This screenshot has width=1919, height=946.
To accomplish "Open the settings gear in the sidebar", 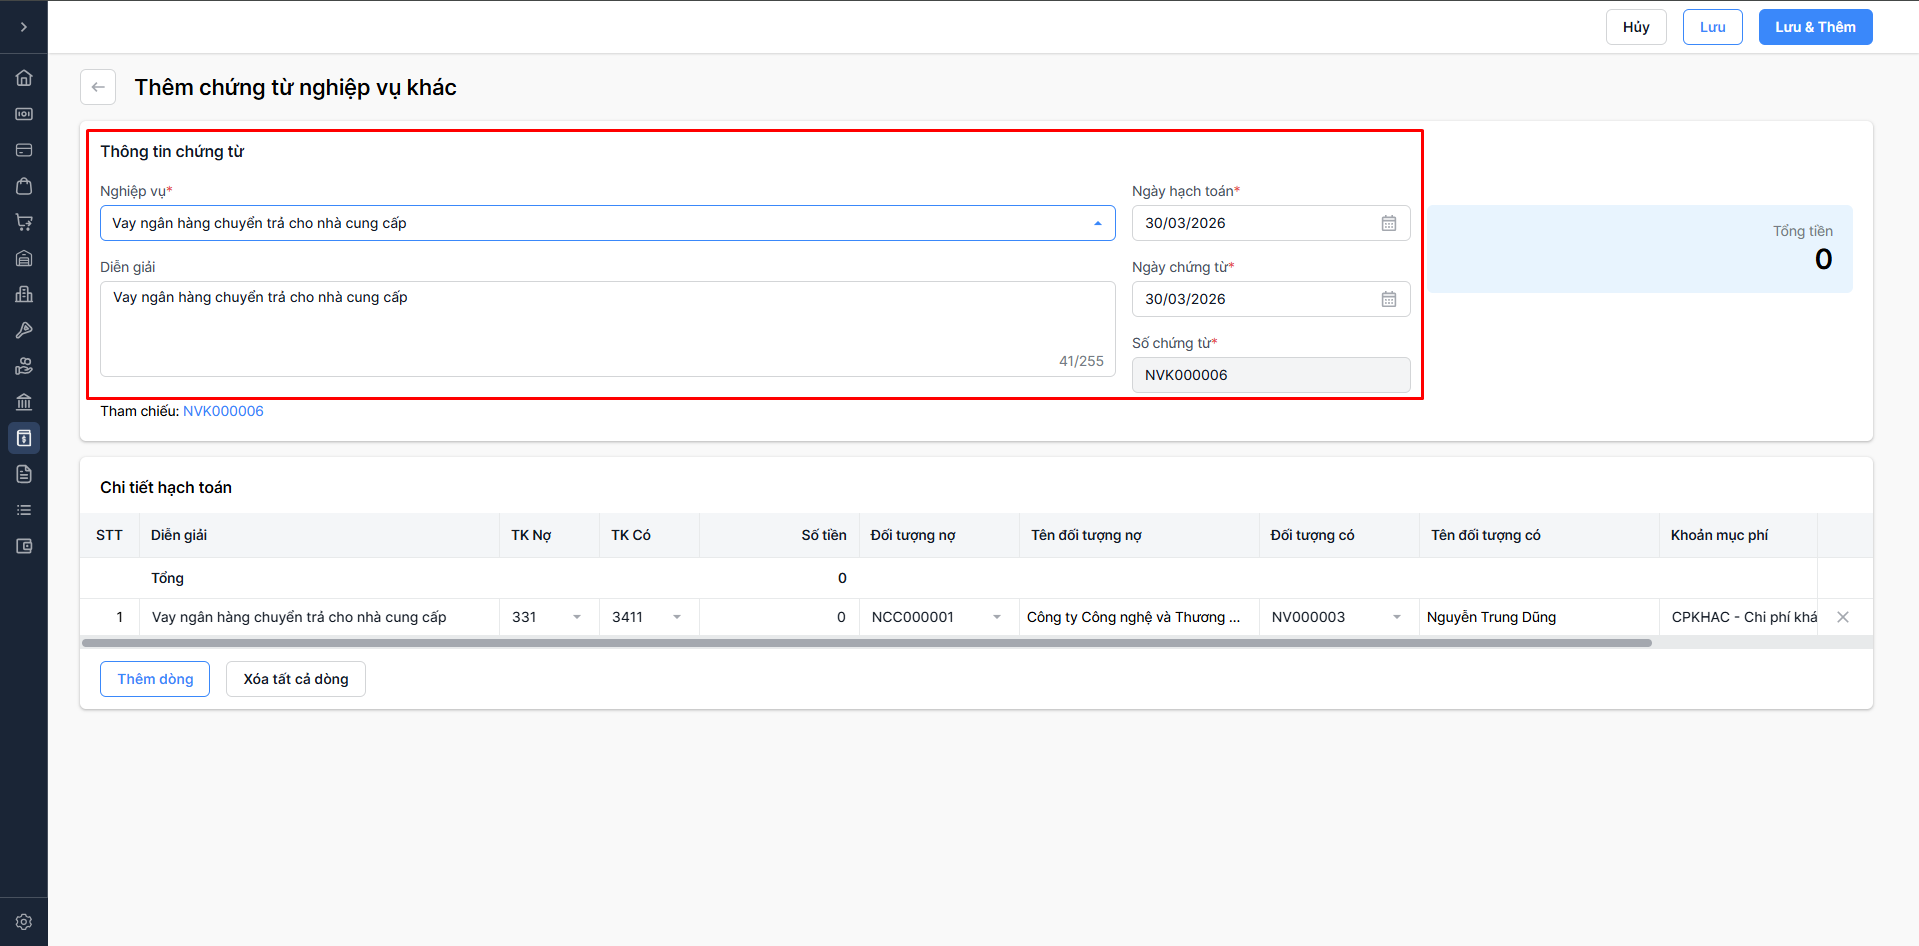I will pos(24,922).
